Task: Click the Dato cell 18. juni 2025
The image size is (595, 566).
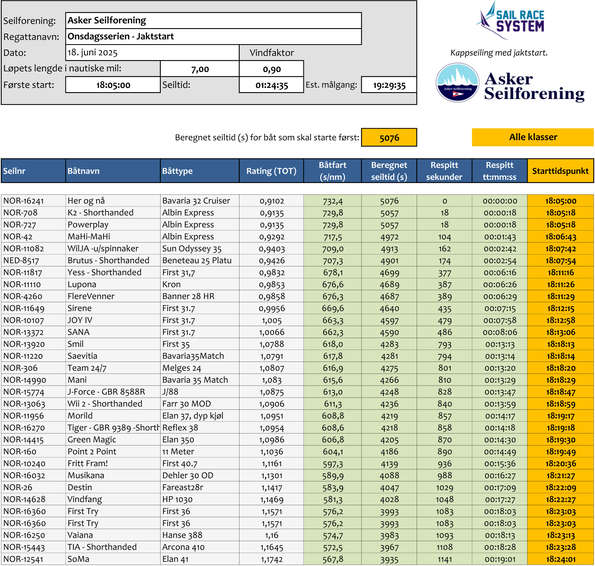Action: coord(152,52)
